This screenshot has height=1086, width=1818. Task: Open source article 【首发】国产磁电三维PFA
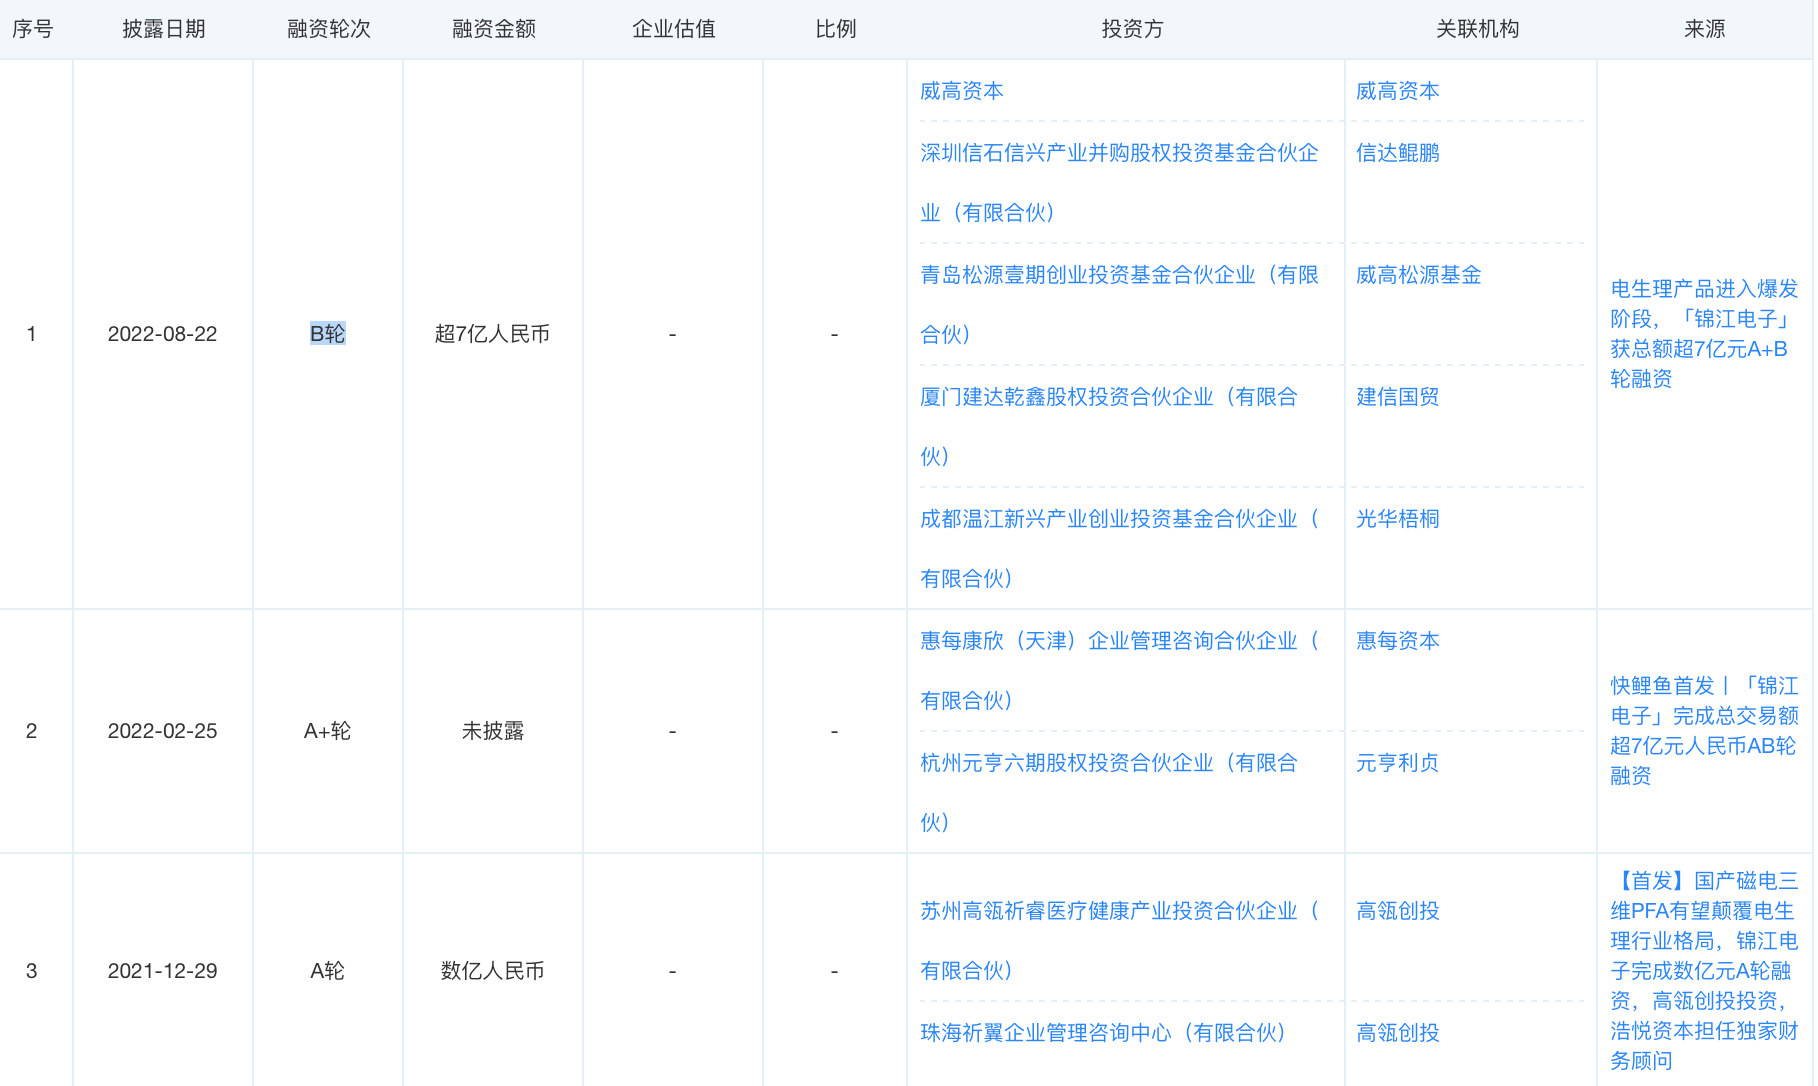[1704, 971]
